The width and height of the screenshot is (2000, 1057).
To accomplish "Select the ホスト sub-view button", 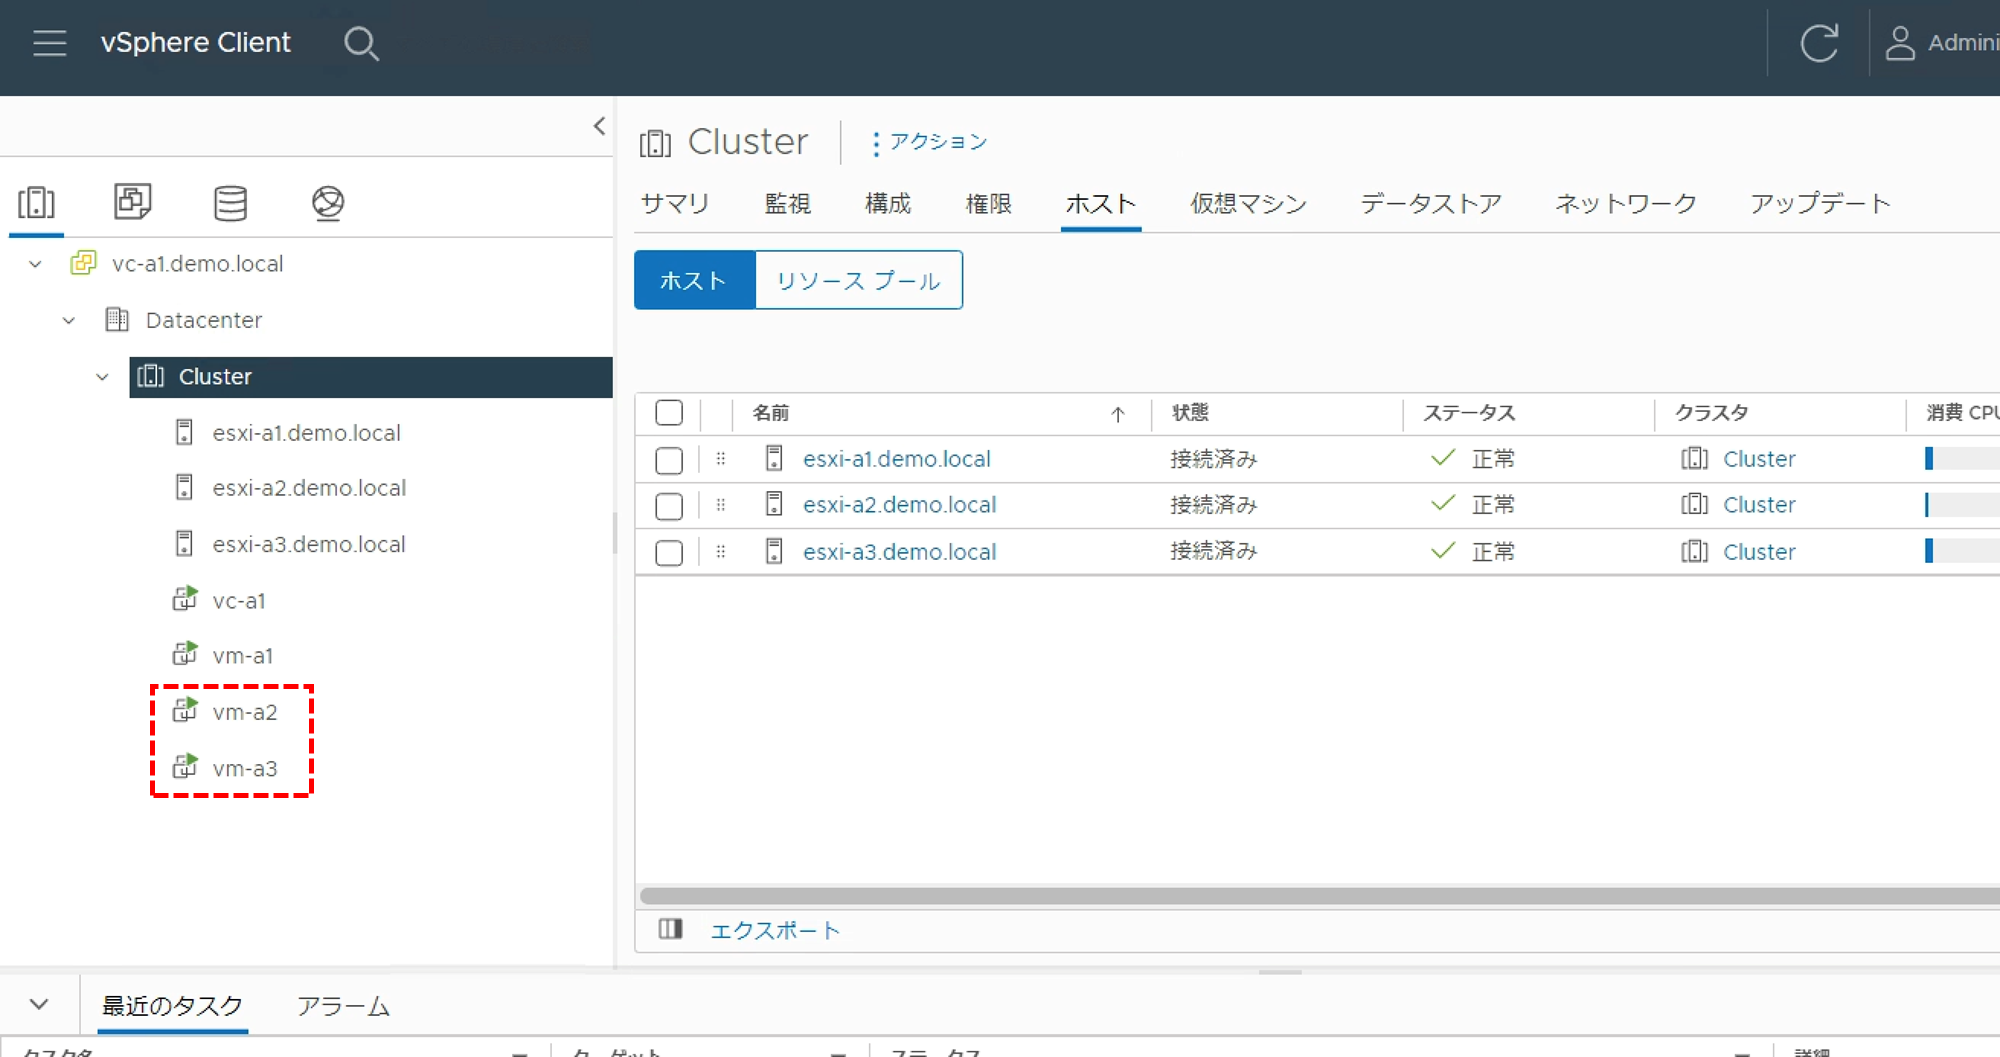I will 694,280.
